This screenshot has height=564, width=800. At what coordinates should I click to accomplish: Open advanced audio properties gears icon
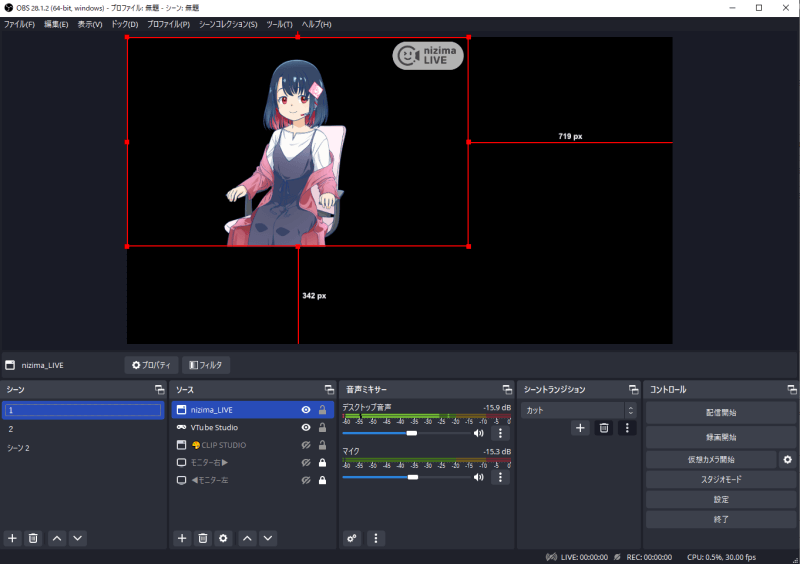coord(352,538)
